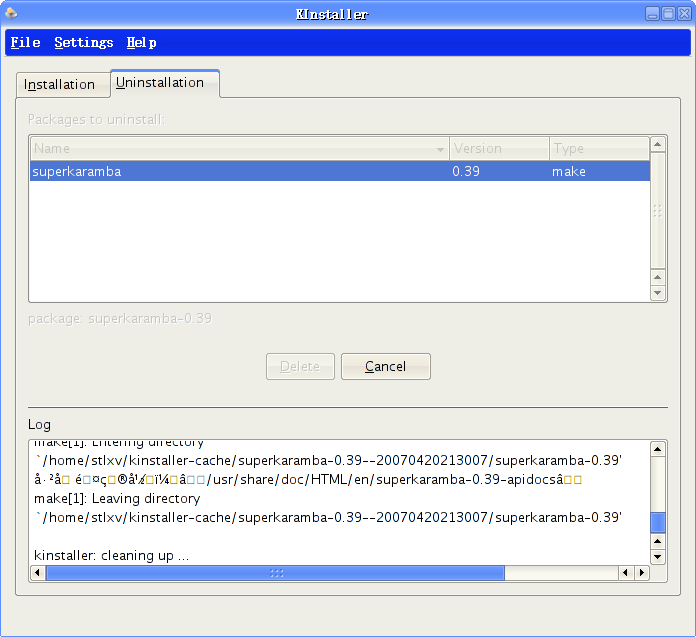The image size is (696, 637).
Task: Click package list vertical scrollbar track
Action: coord(657,211)
